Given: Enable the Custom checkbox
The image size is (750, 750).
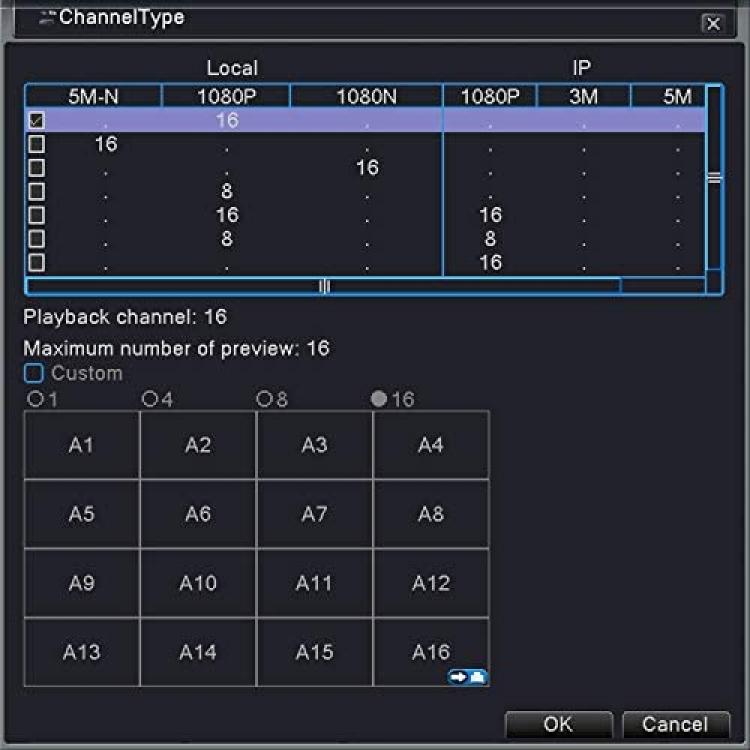Looking at the screenshot, I should point(33,373).
